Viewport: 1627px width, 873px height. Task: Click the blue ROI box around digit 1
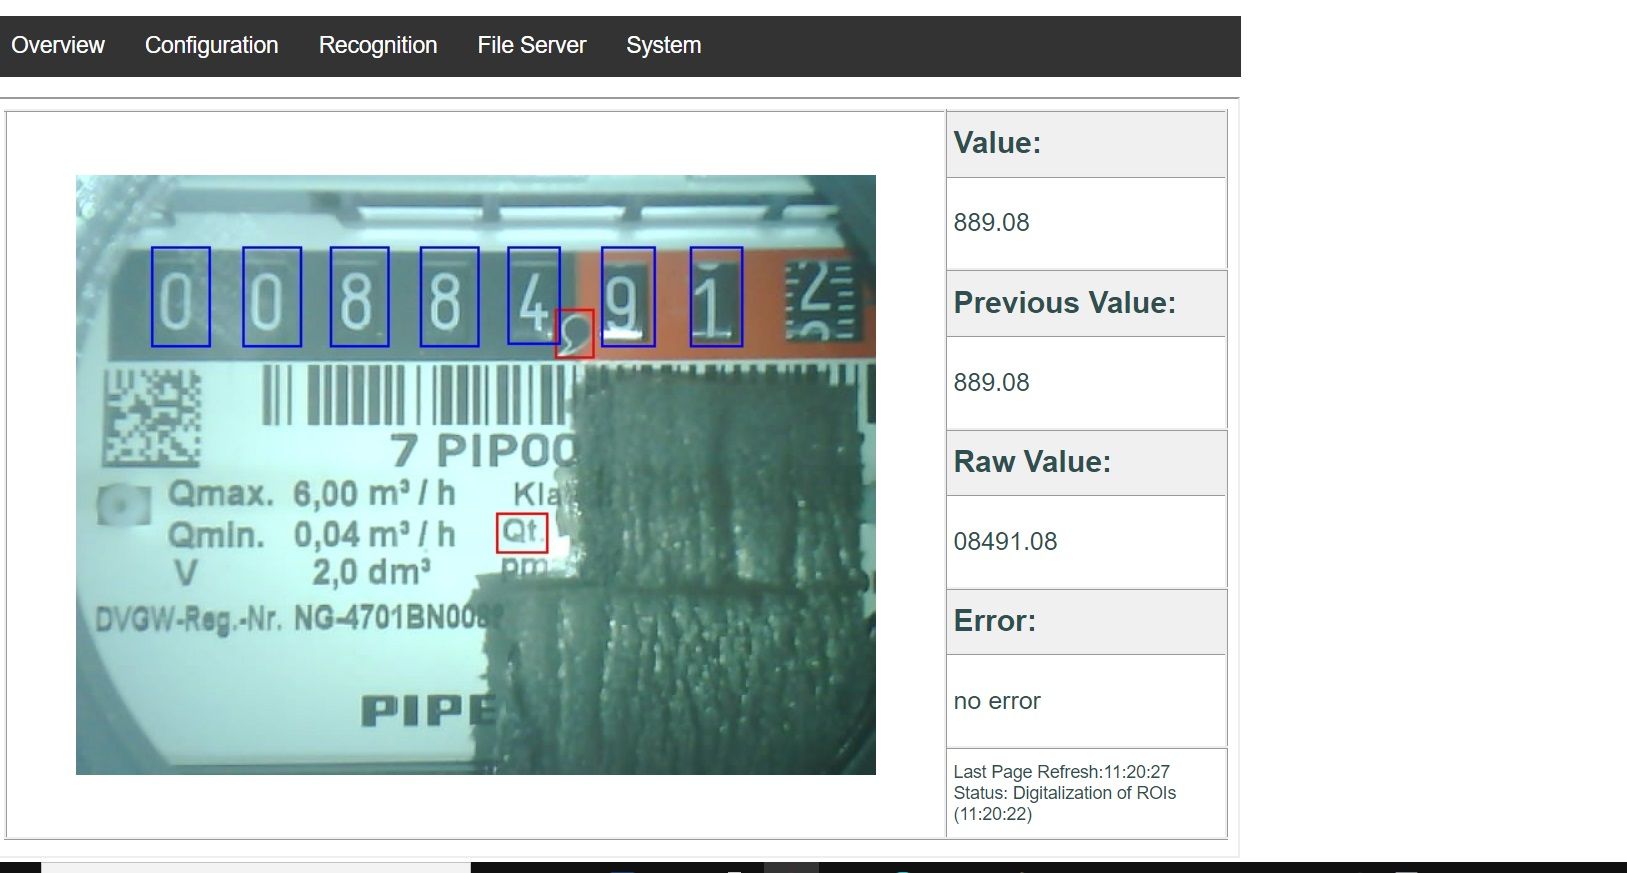[x=716, y=296]
